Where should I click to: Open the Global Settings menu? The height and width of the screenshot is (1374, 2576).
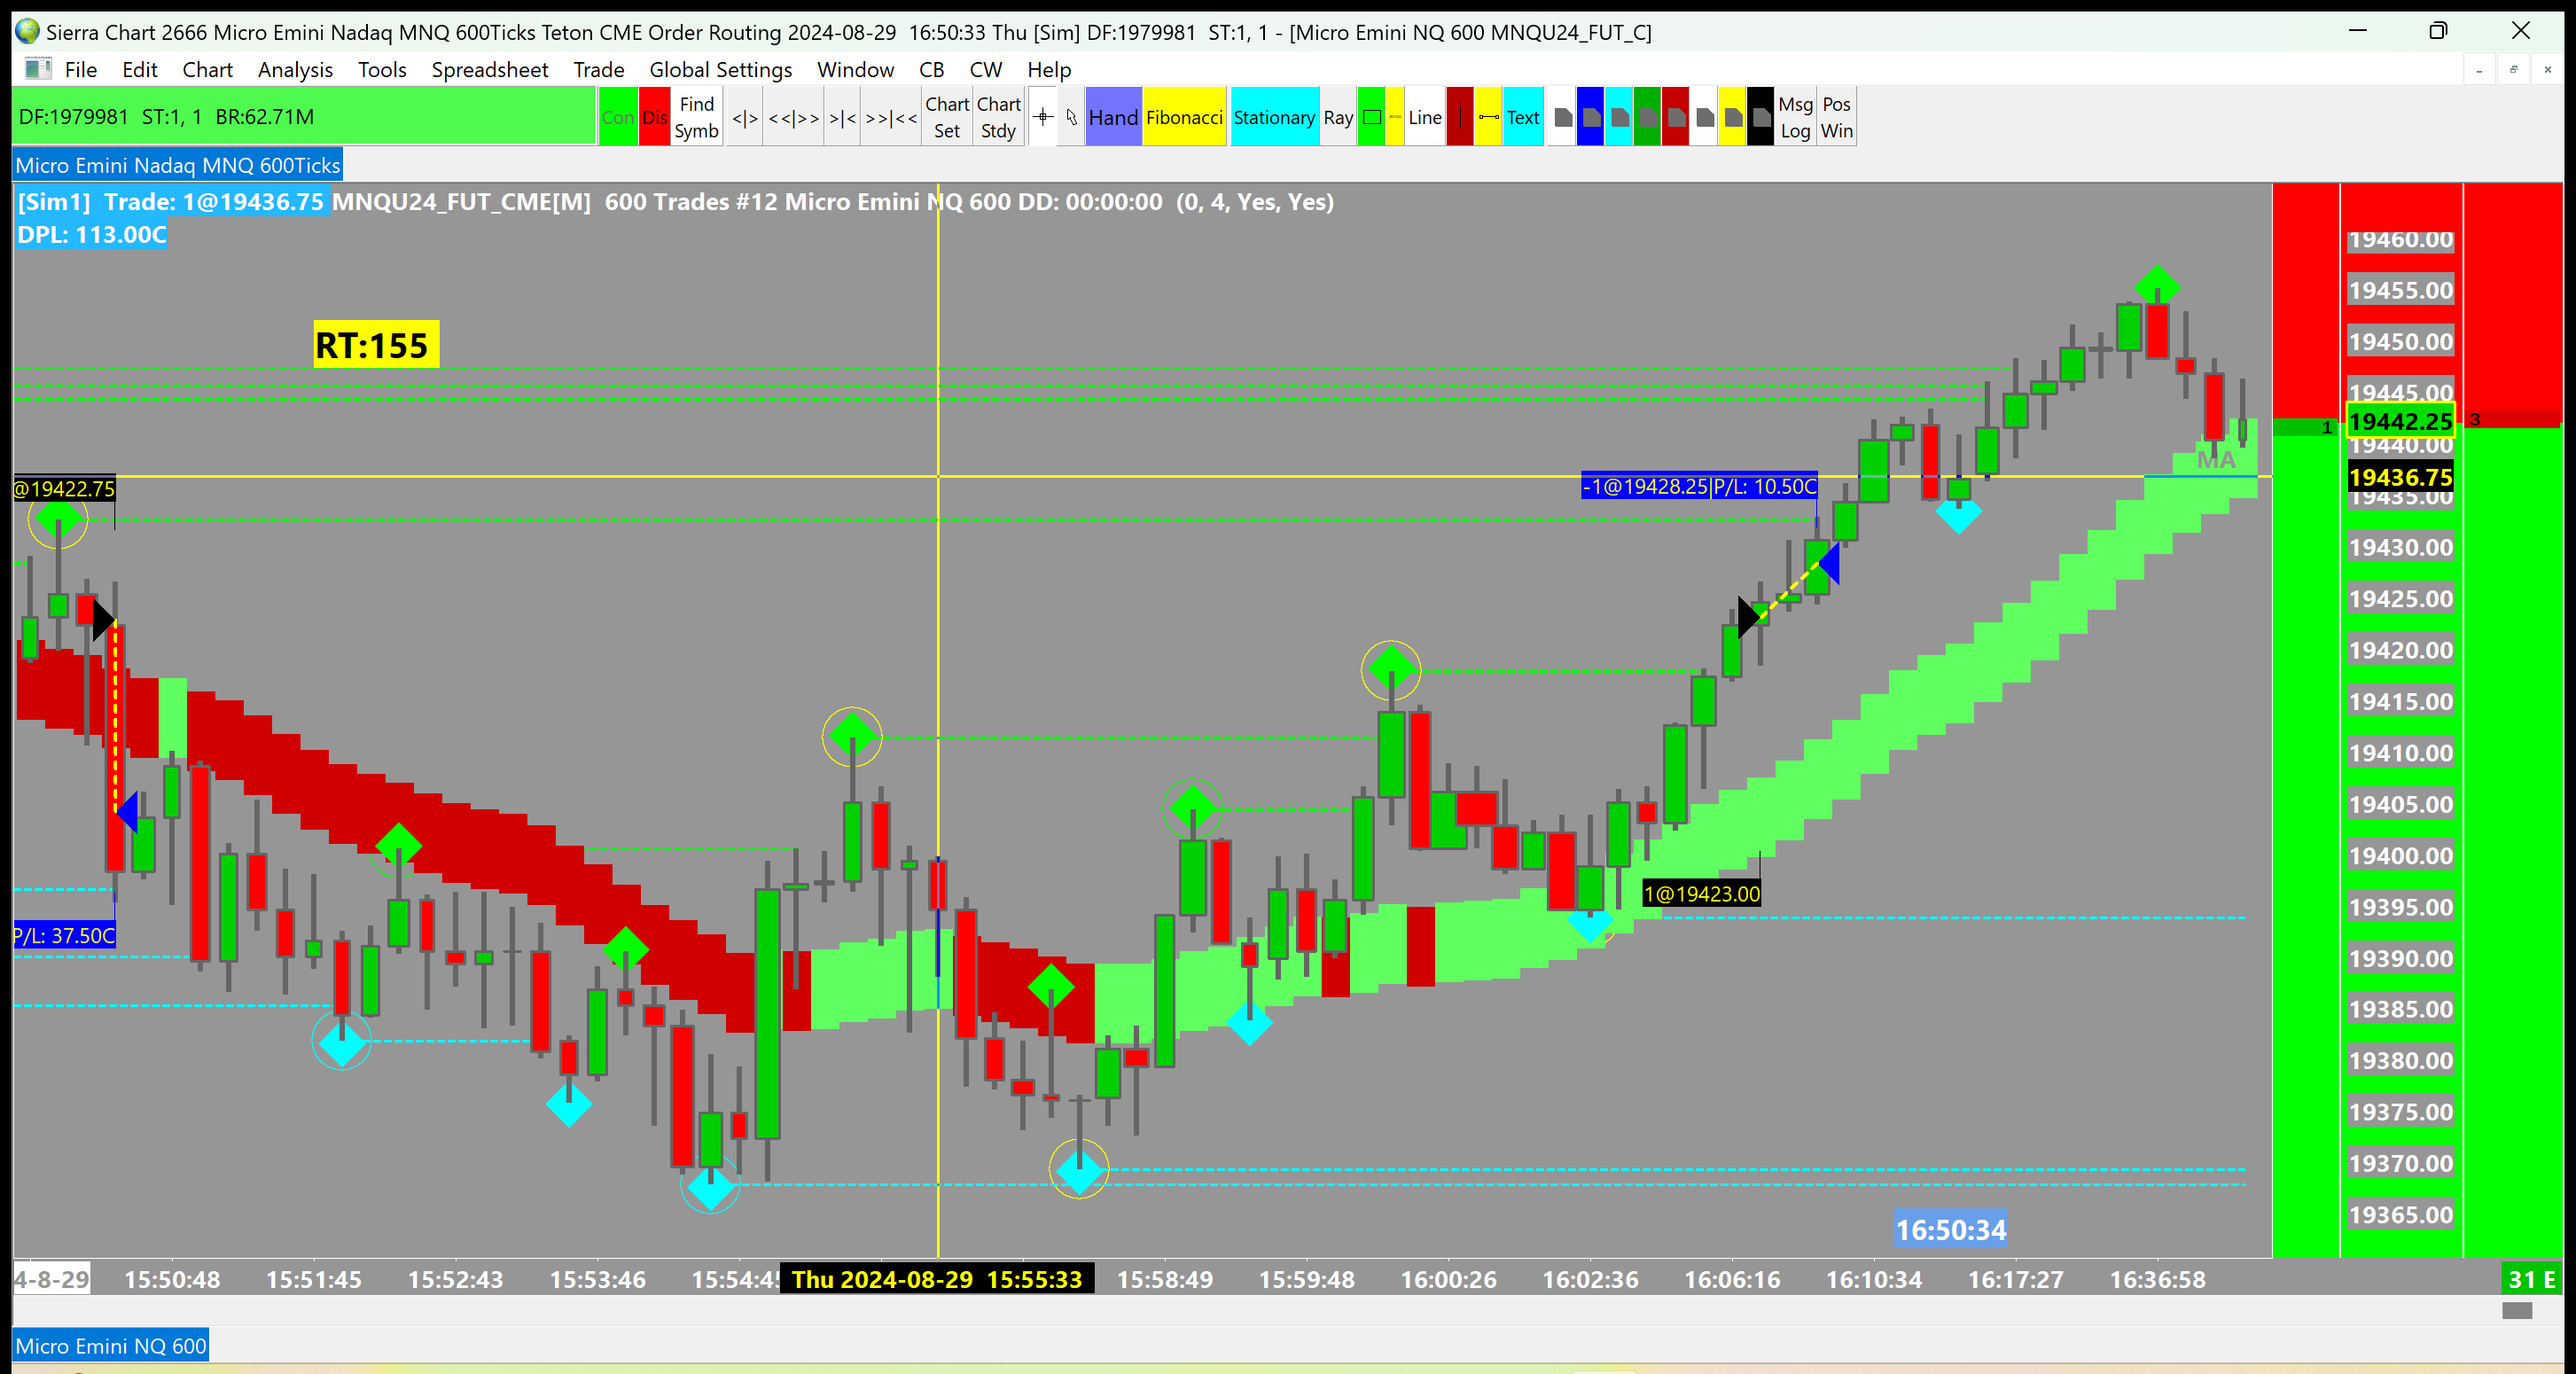coord(720,69)
